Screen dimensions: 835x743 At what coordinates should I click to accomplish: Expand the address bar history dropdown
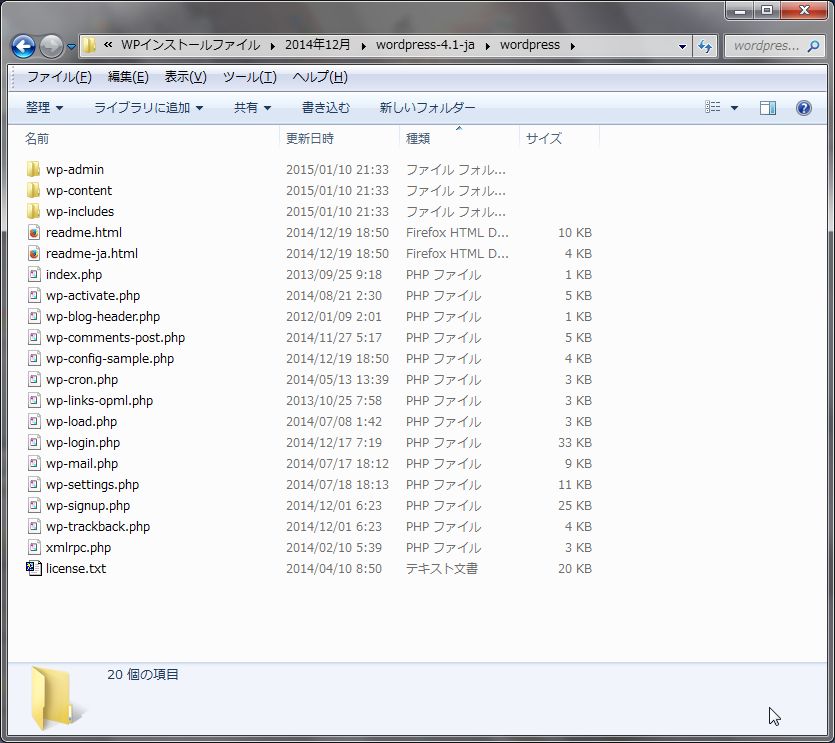pyautogui.click(x=682, y=46)
